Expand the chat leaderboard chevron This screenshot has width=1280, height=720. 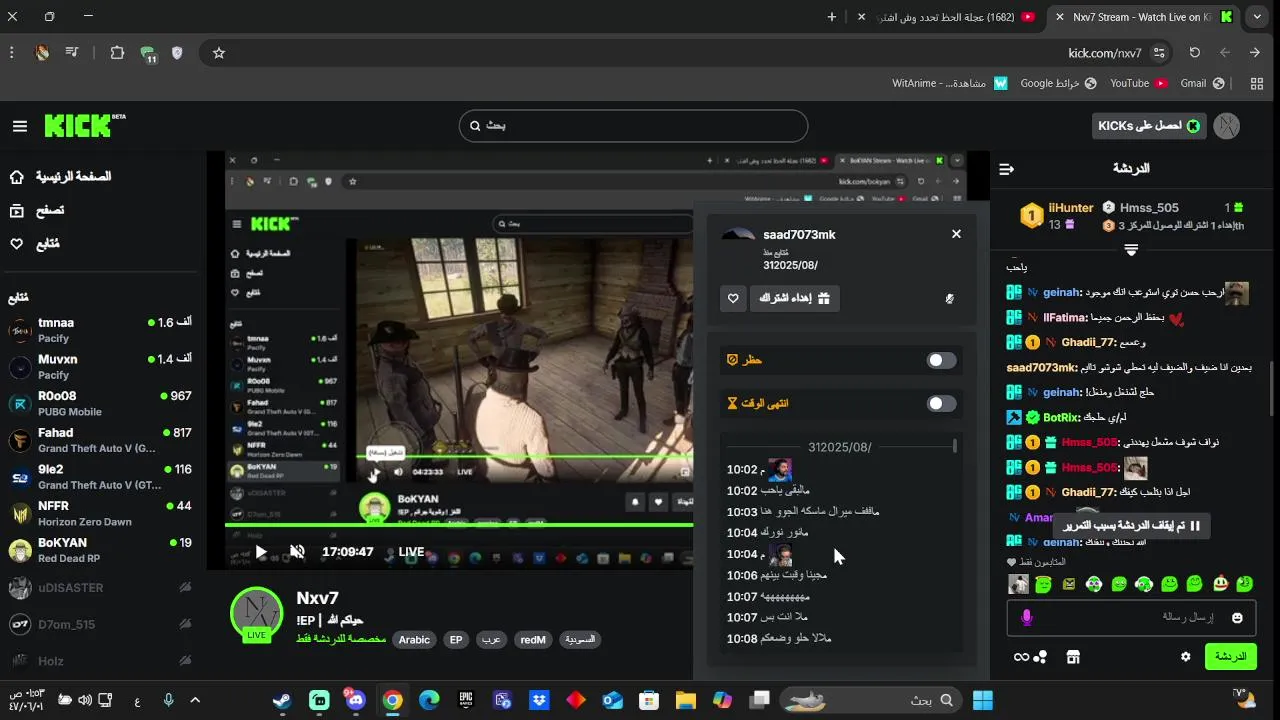click(x=1131, y=249)
